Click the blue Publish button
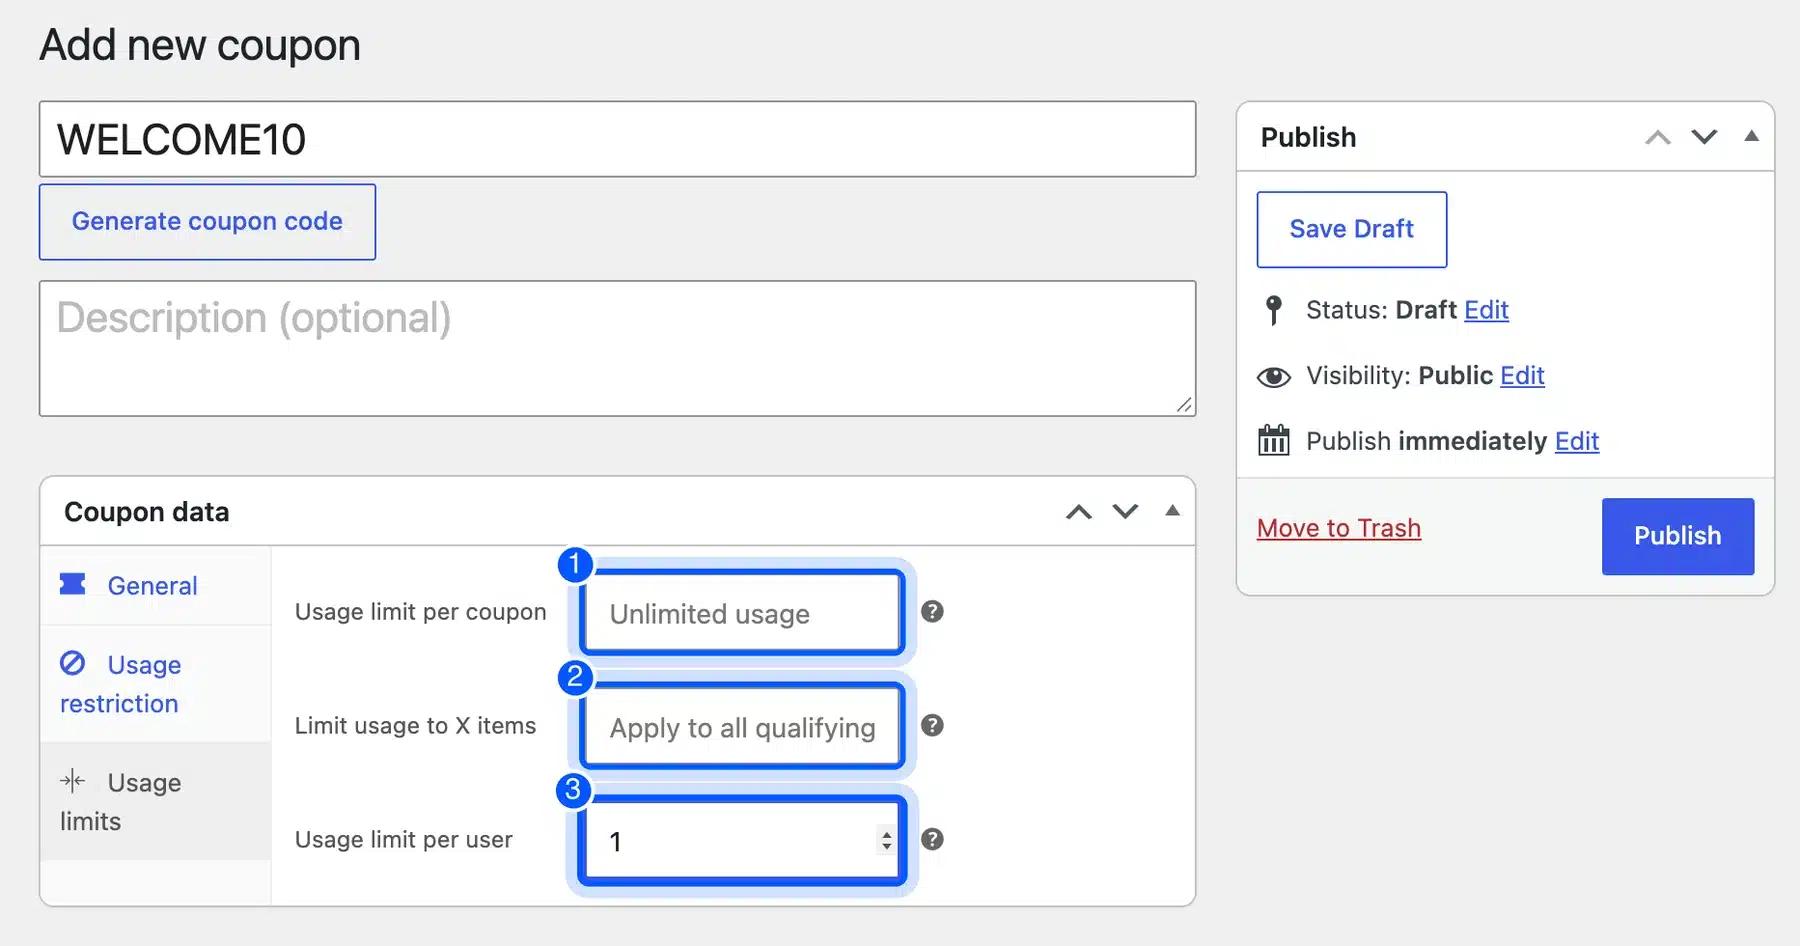The image size is (1800, 946). 1677,536
